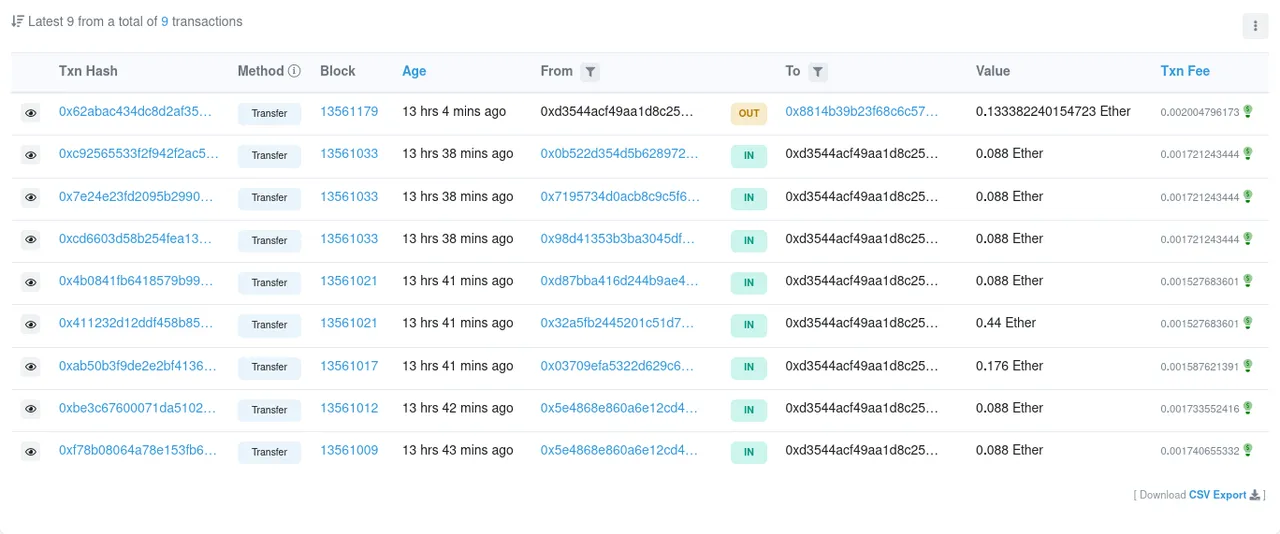Preview transaction 0xbe3c67600071da5102 with eye icon

[31, 409]
